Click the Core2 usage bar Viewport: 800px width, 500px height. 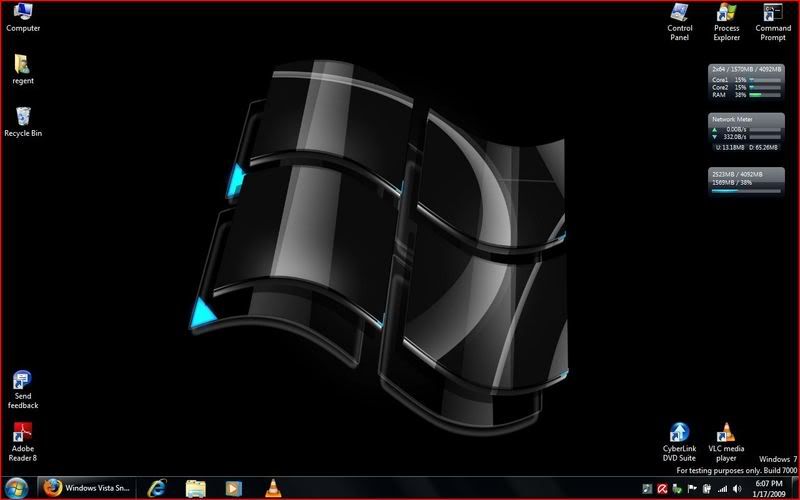765,87
